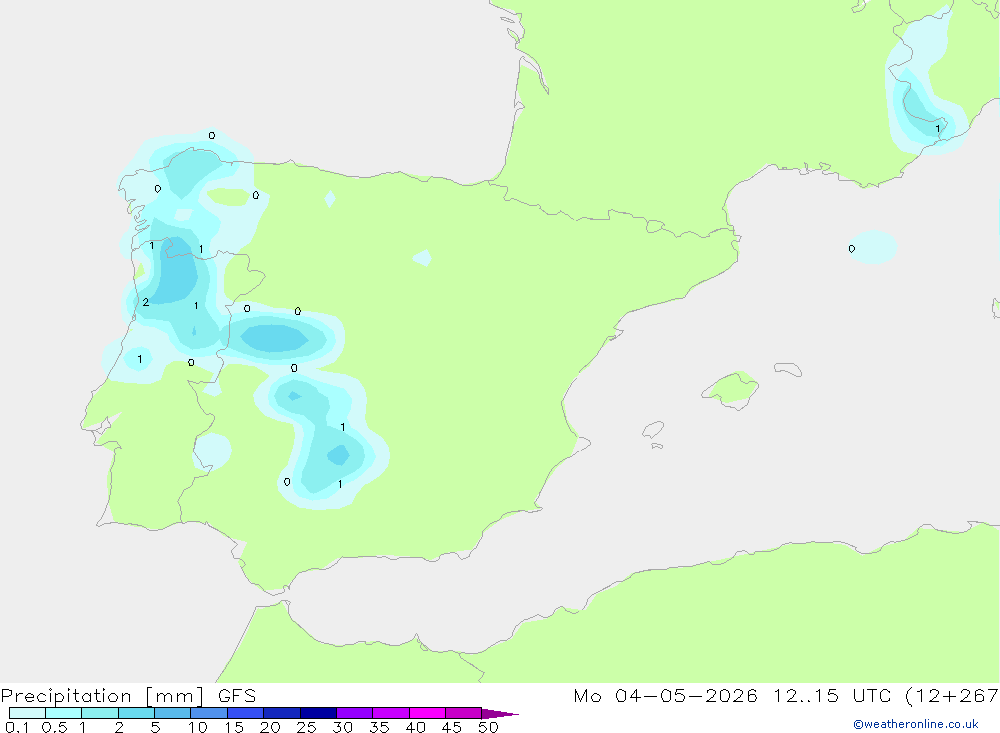
Task: Click the 'Precipitation [mm] GFS' title text
Action: click(x=128, y=696)
